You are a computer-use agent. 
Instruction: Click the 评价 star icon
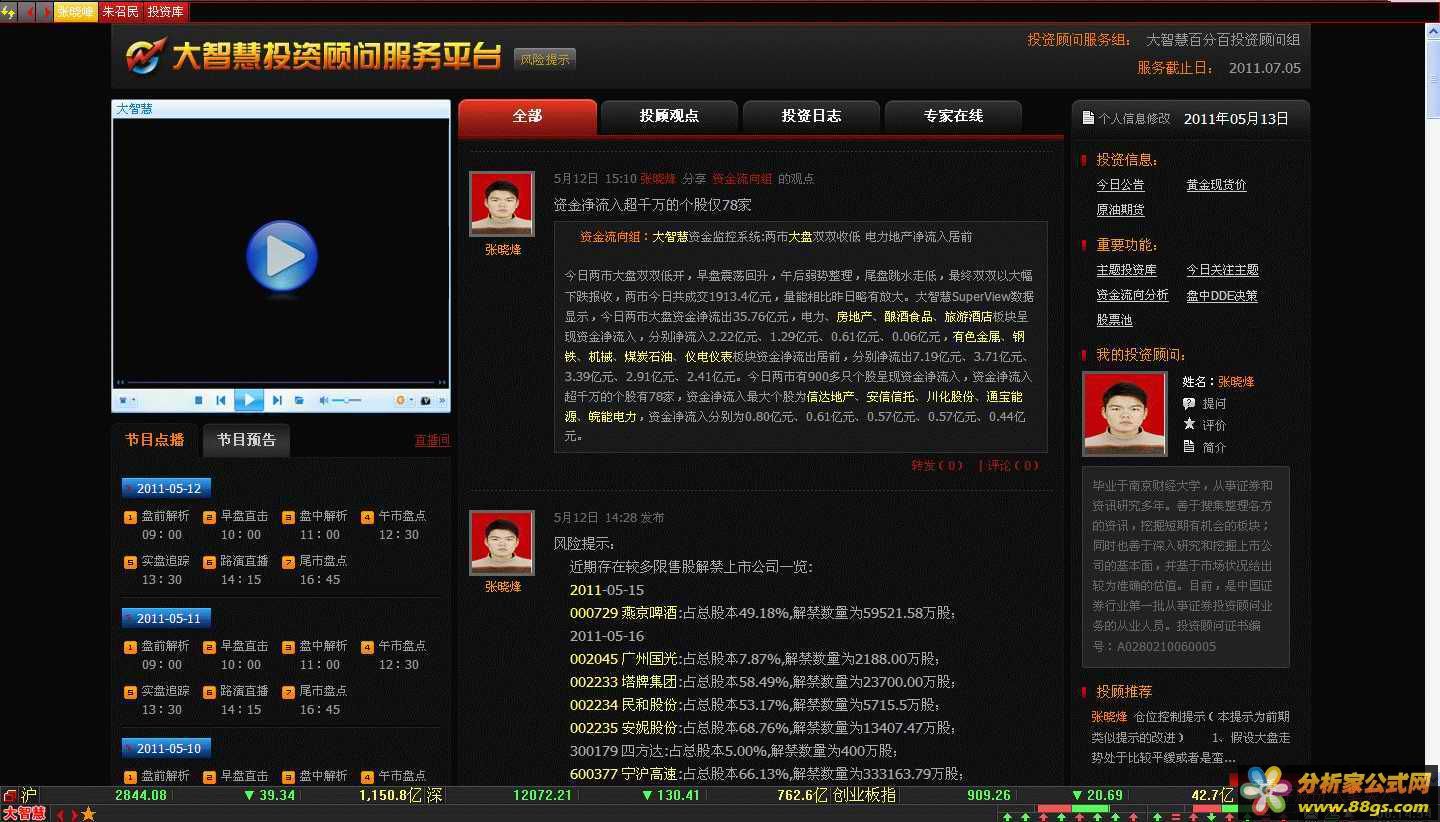click(x=1189, y=424)
